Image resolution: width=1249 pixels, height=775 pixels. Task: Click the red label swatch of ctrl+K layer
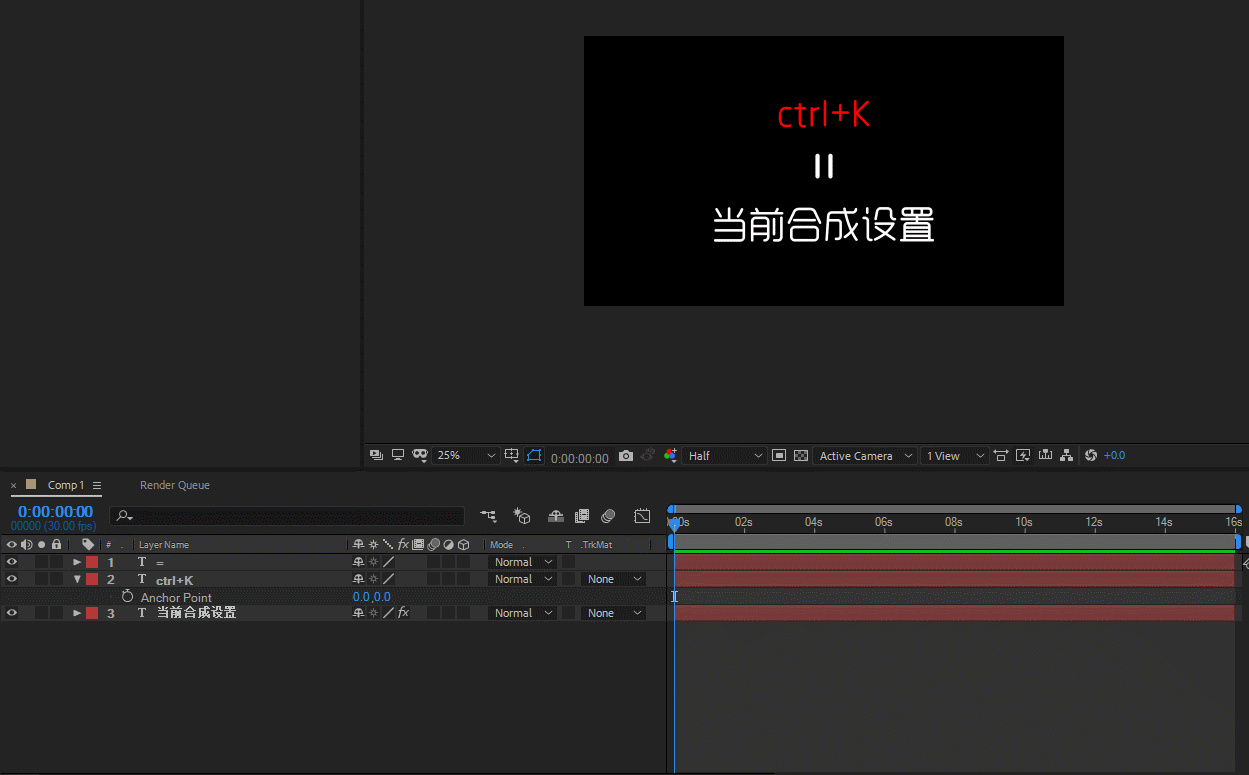tap(92, 579)
